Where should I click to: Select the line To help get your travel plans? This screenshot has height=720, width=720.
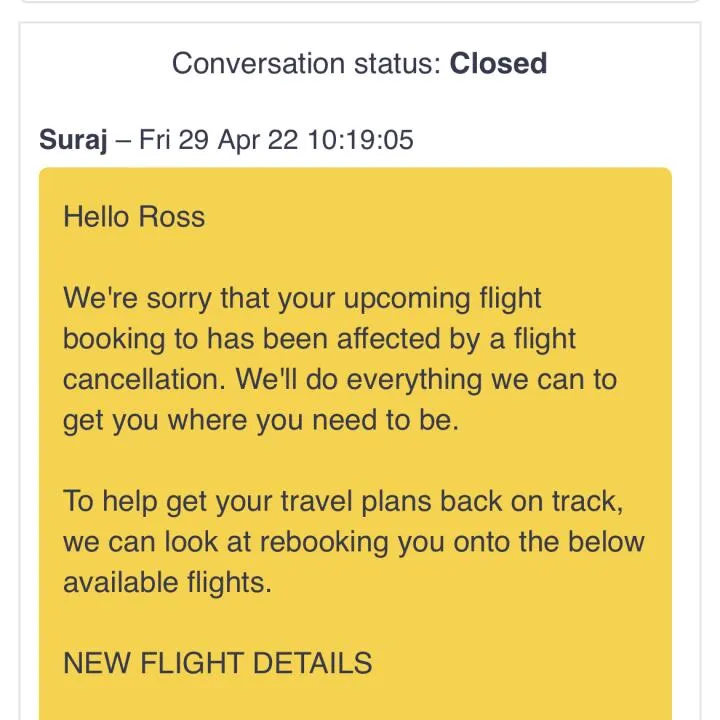point(343,501)
